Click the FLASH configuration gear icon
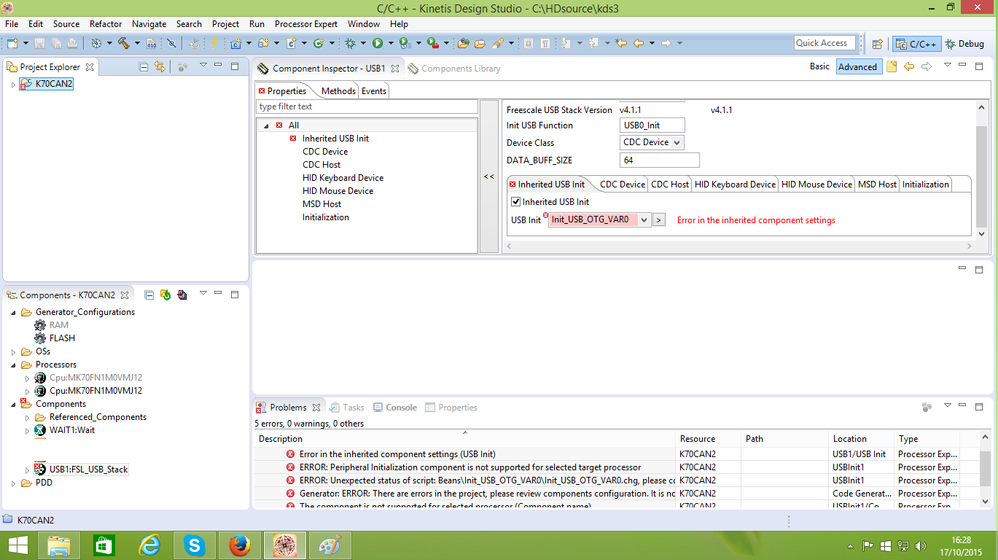Viewport: 998px width, 560px height. point(39,338)
